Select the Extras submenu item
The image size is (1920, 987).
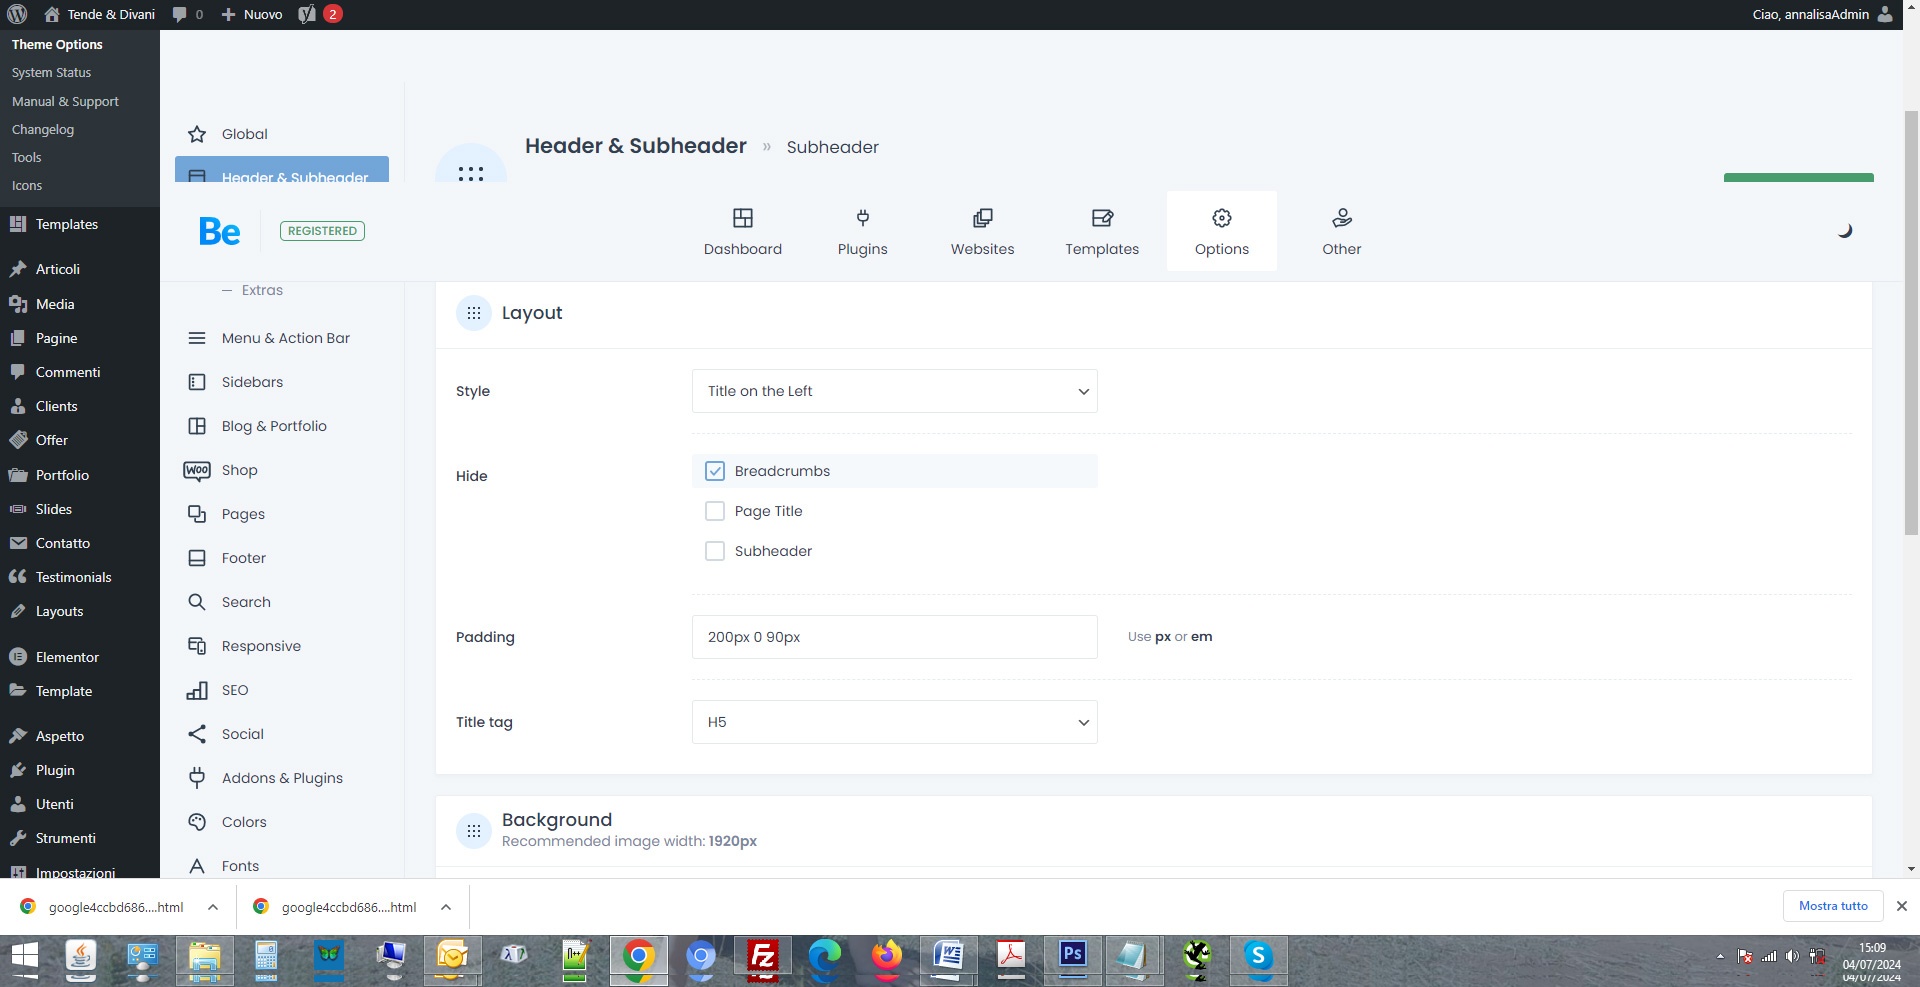[262, 290]
